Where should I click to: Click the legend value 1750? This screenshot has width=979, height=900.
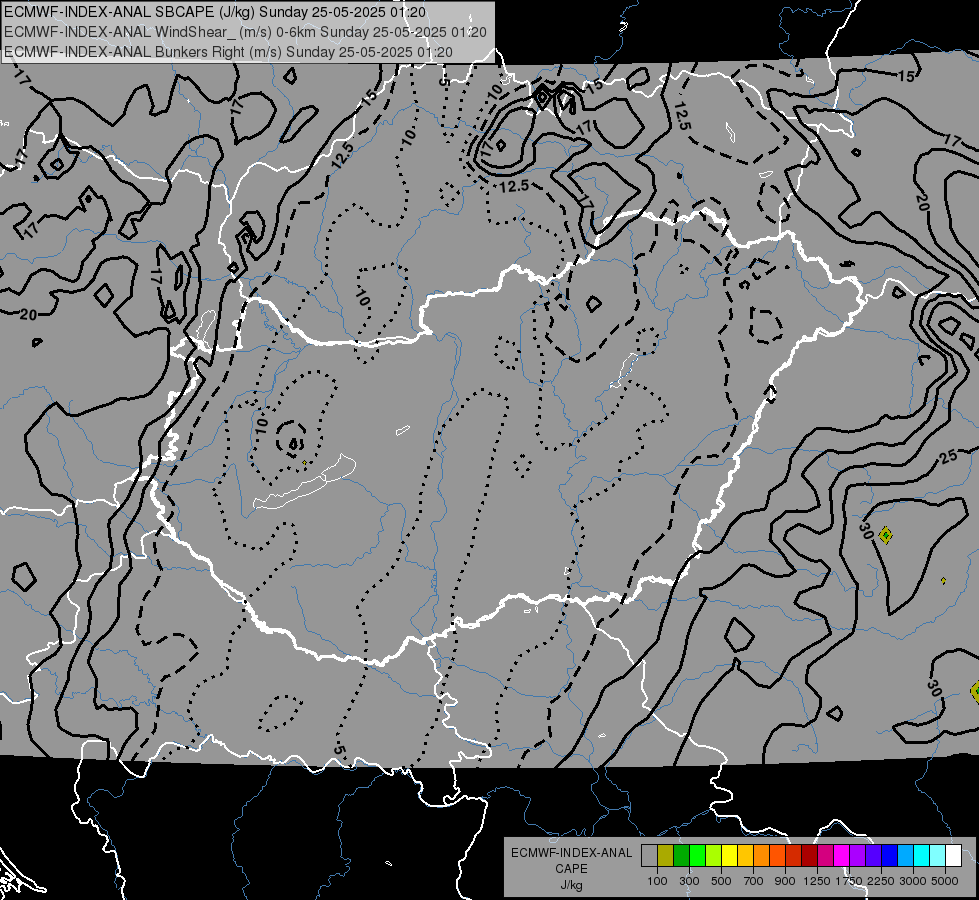pyautogui.click(x=849, y=881)
